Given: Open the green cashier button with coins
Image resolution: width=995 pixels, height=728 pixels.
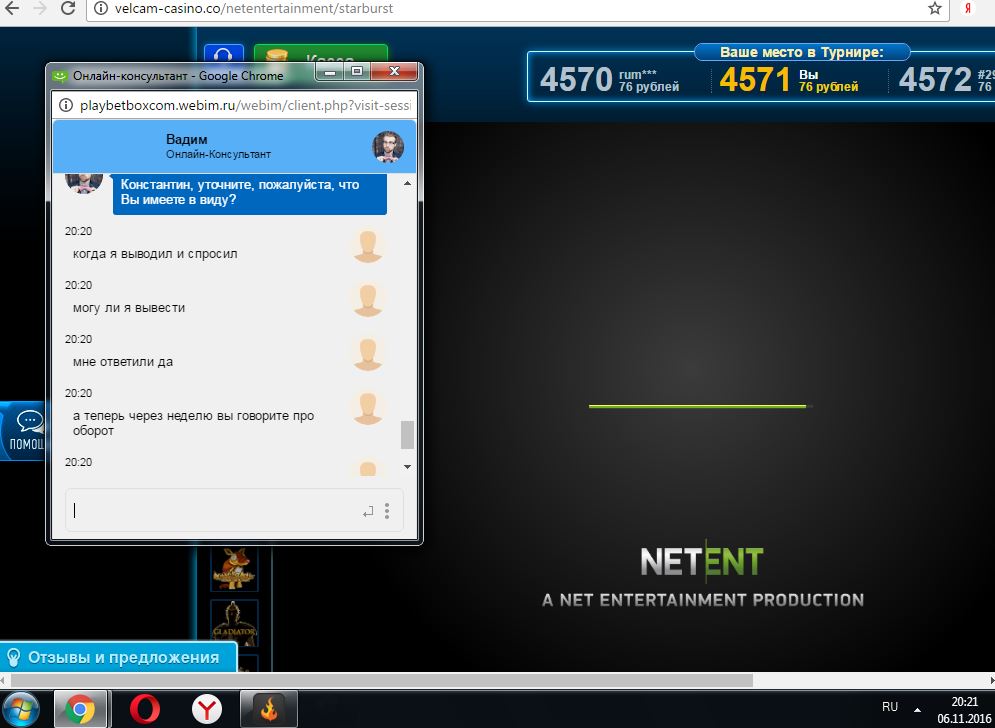Looking at the screenshot, I should (320, 54).
